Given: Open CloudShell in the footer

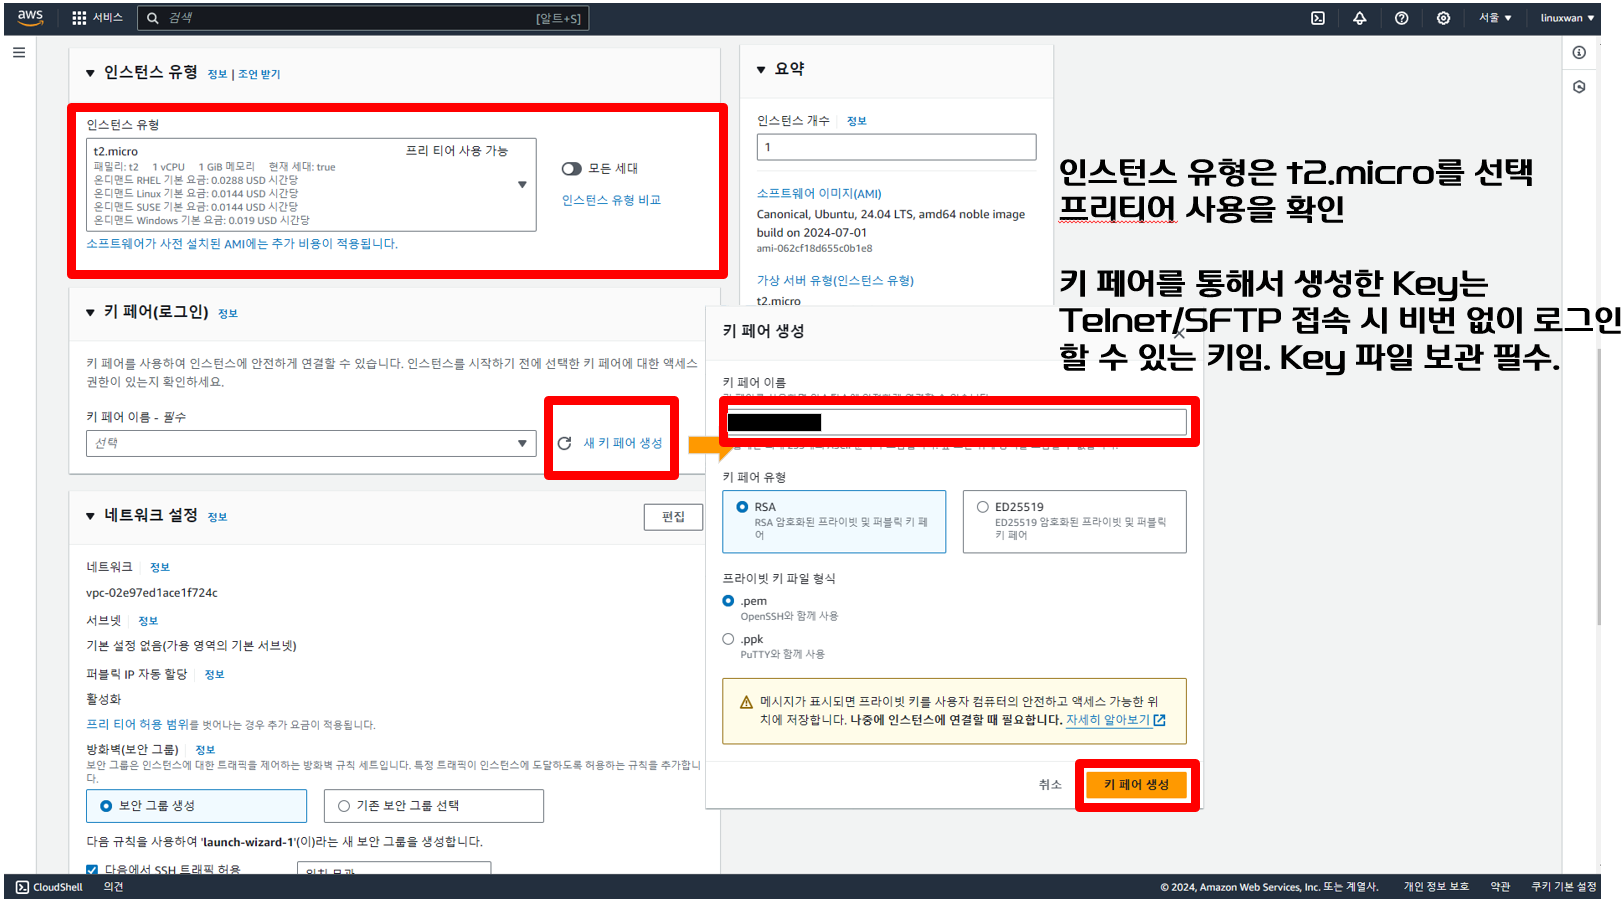Looking at the screenshot, I should [x=50, y=887].
